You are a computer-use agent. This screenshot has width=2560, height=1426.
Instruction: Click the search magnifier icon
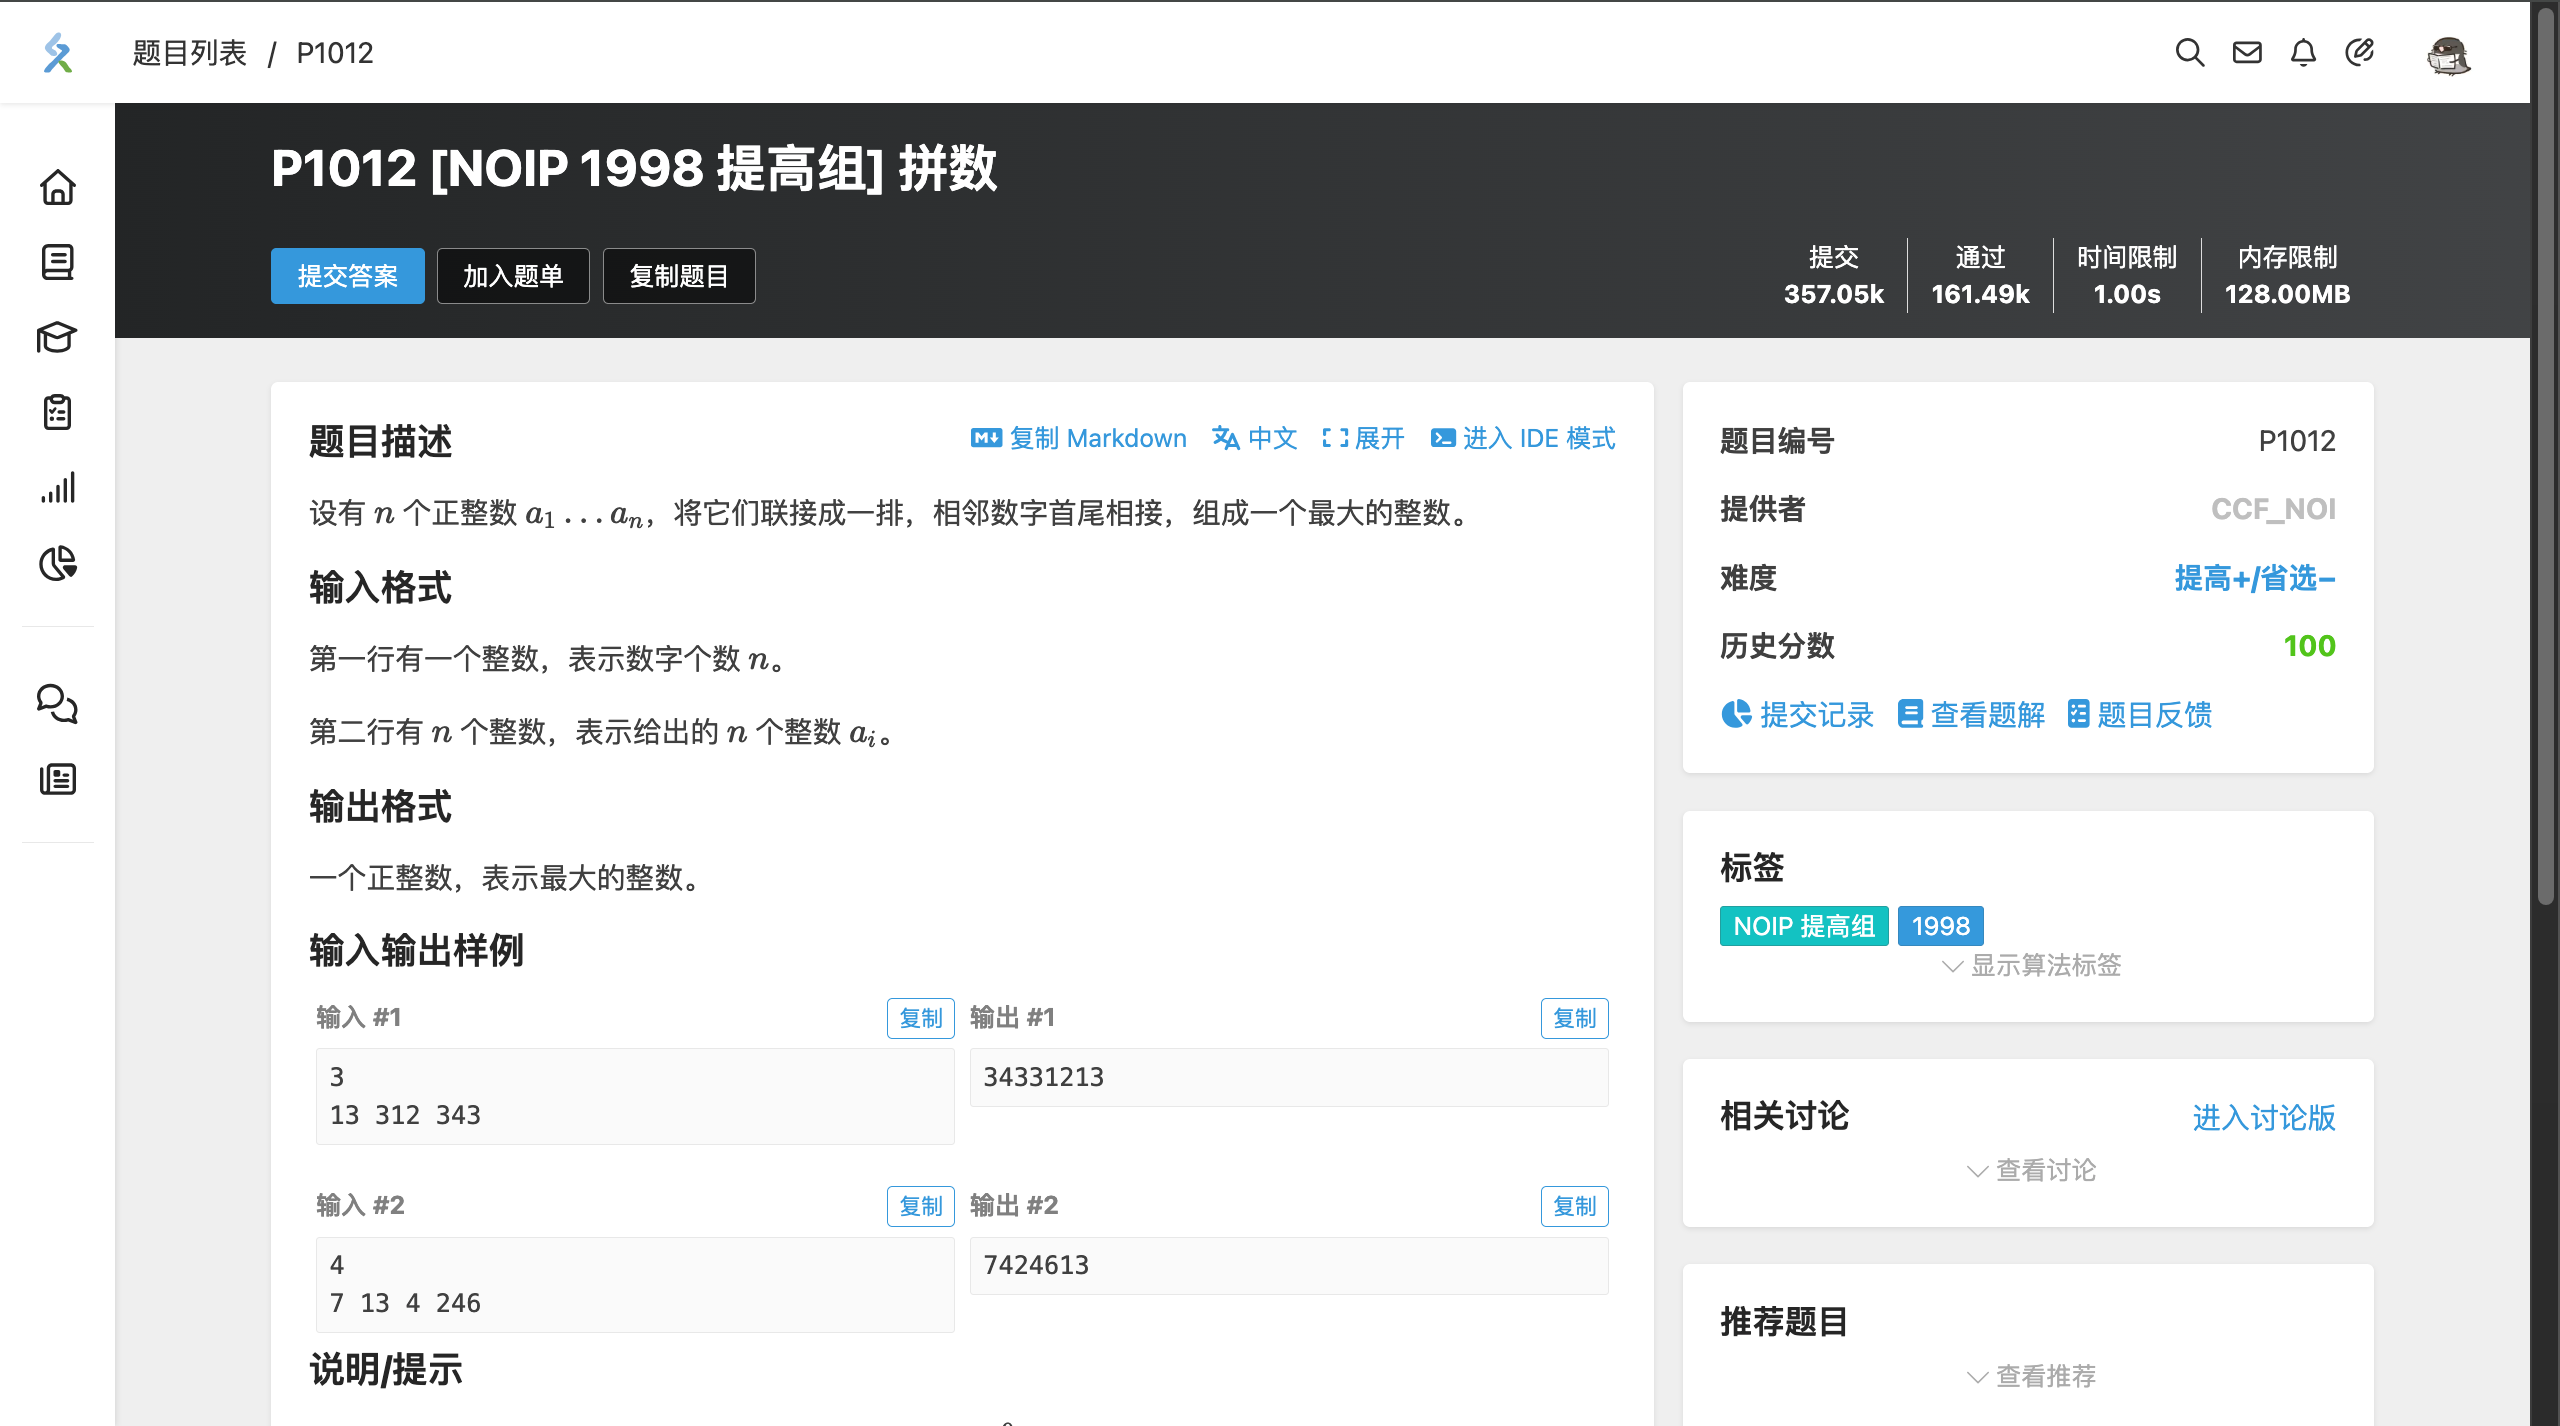coord(2189,52)
